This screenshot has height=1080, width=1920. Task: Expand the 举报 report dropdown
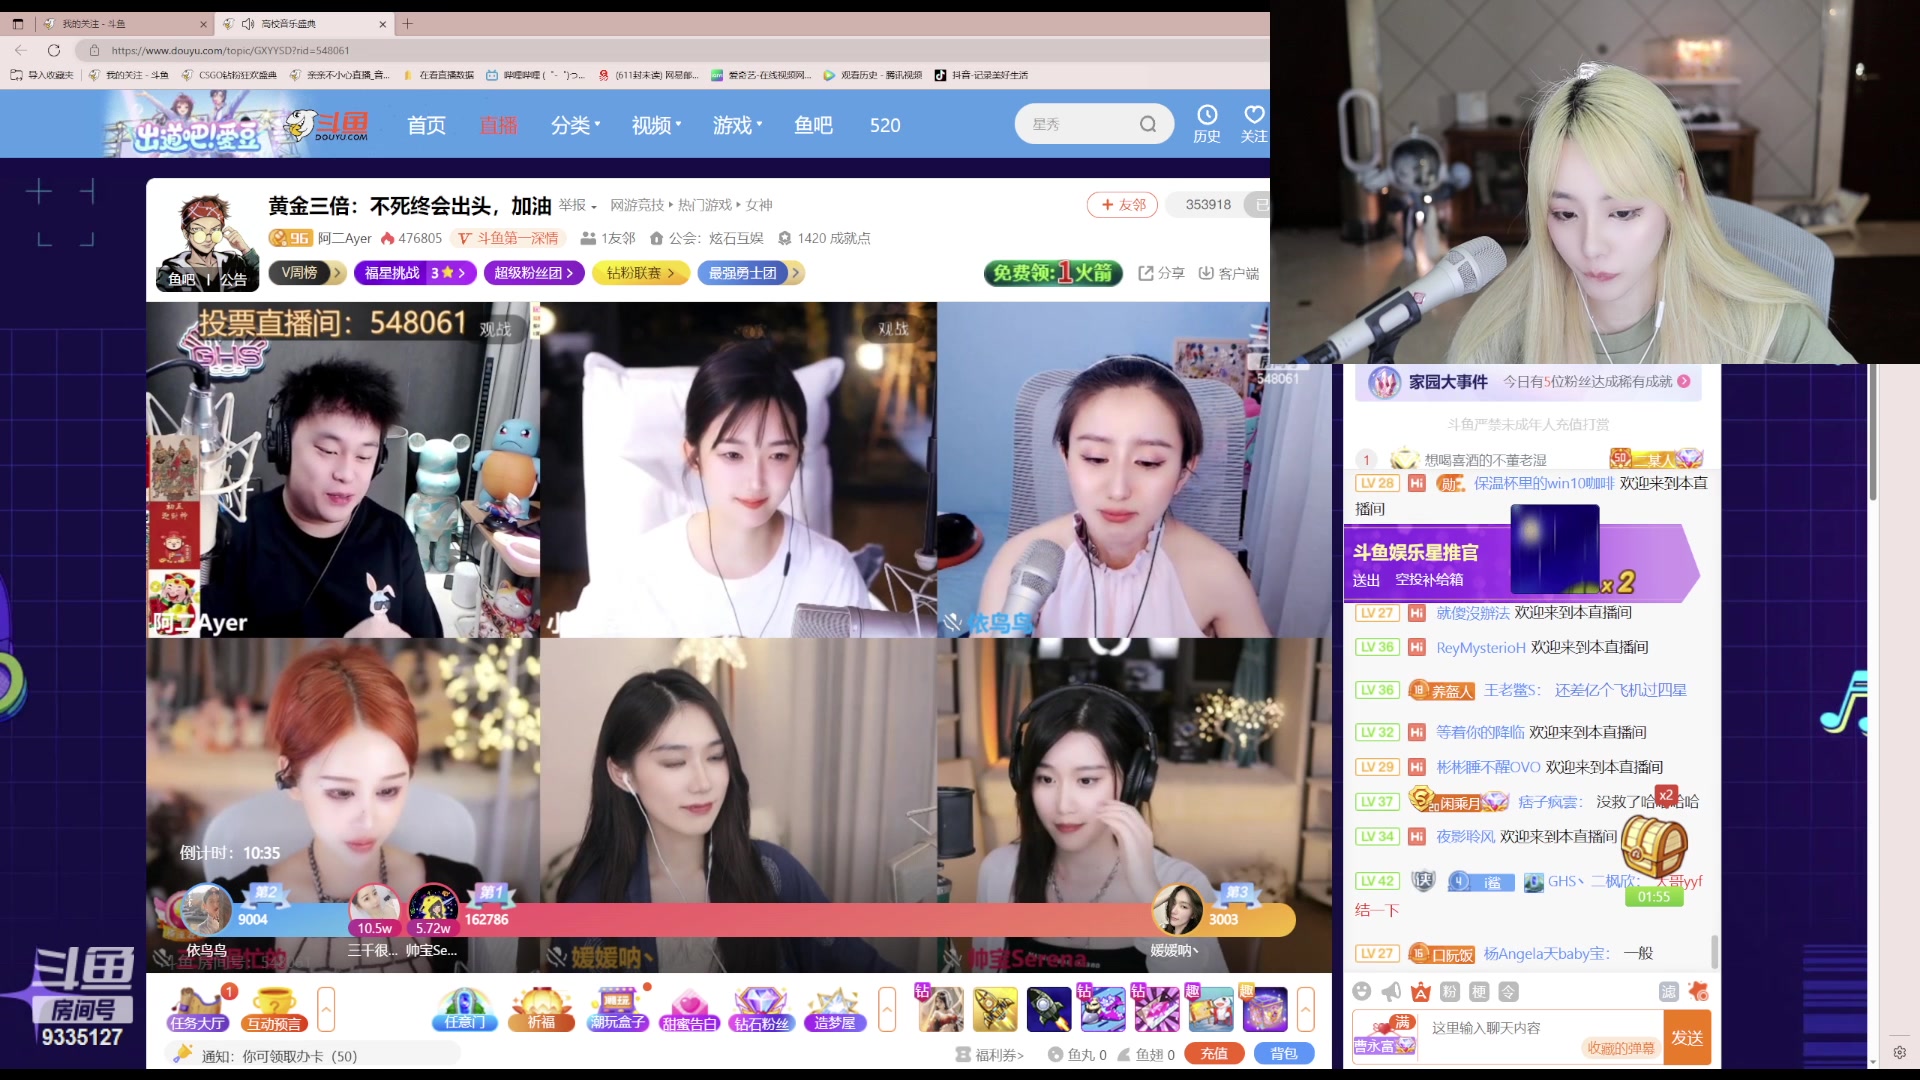click(577, 205)
